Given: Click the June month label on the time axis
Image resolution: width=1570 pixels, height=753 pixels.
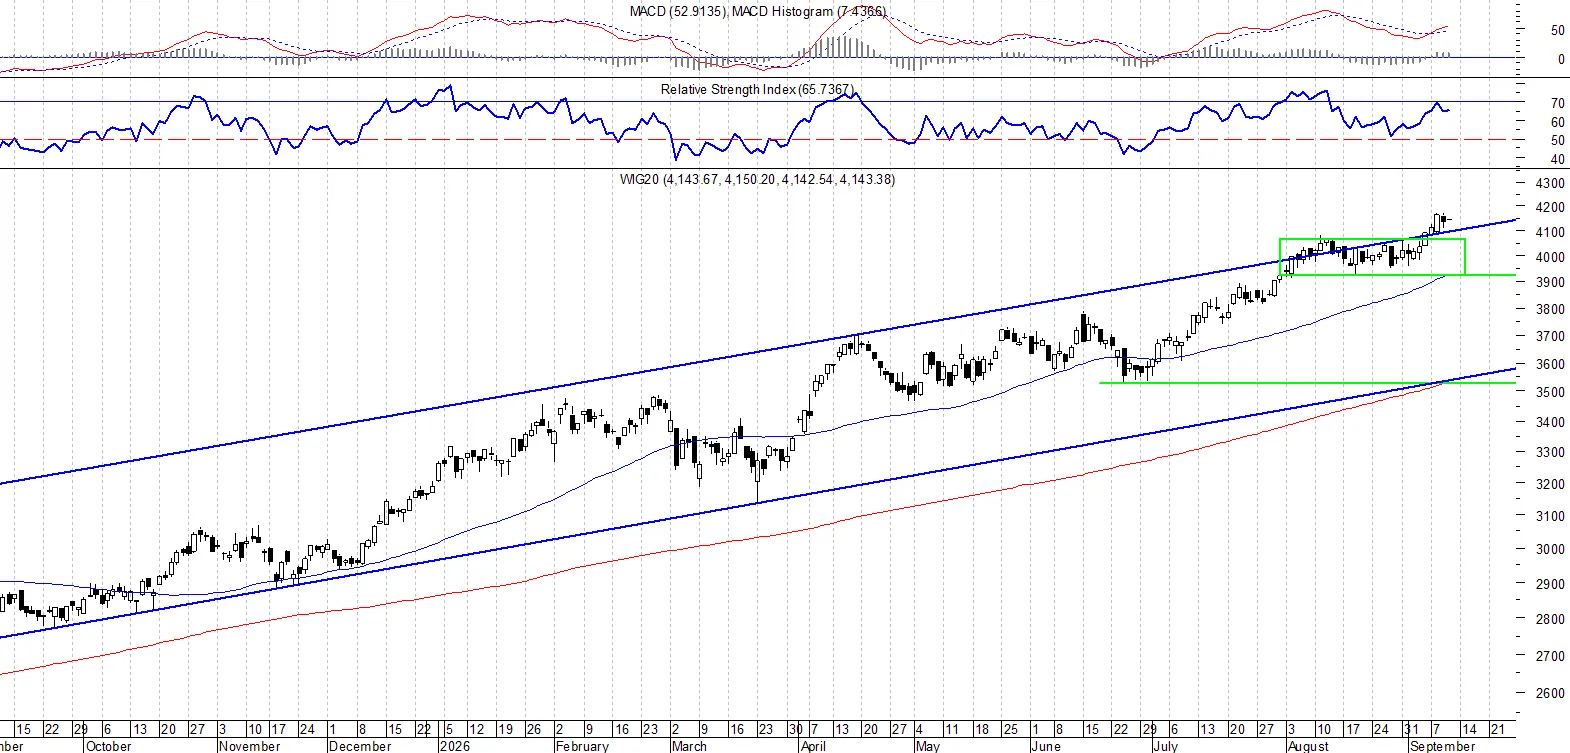Looking at the screenshot, I should pyautogui.click(x=1046, y=746).
